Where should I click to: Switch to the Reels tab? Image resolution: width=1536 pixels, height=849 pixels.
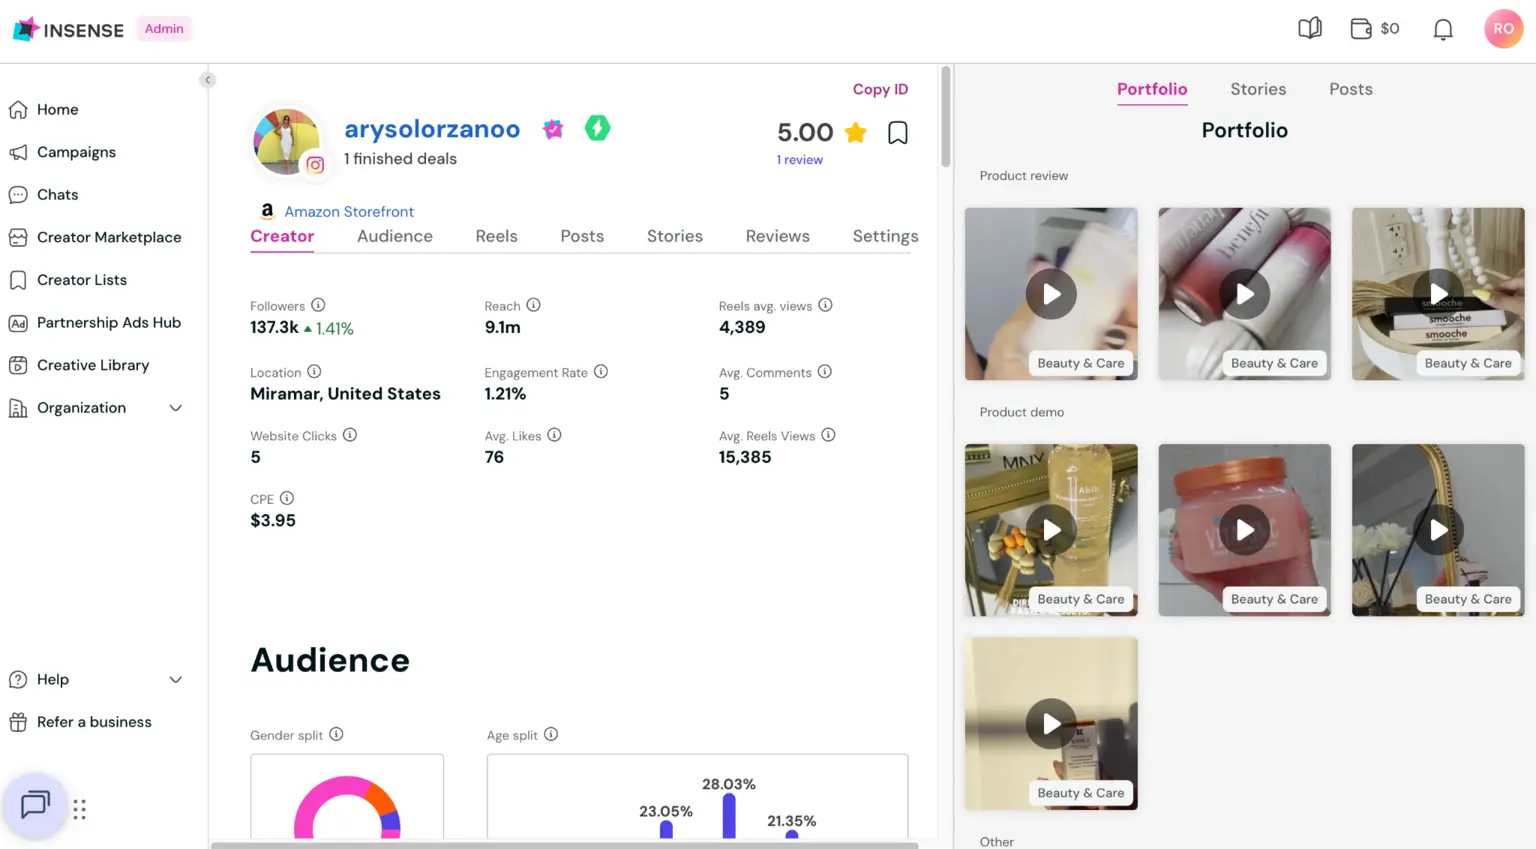(x=496, y=236)
